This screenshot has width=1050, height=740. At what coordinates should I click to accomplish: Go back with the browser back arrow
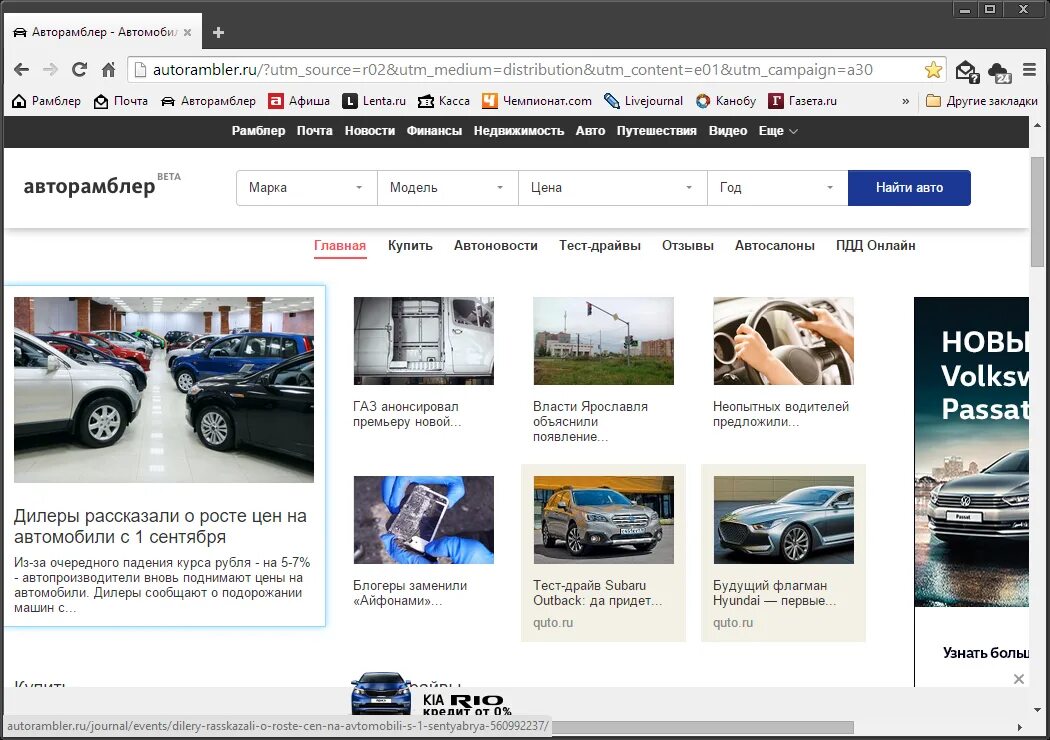[21, 70]
